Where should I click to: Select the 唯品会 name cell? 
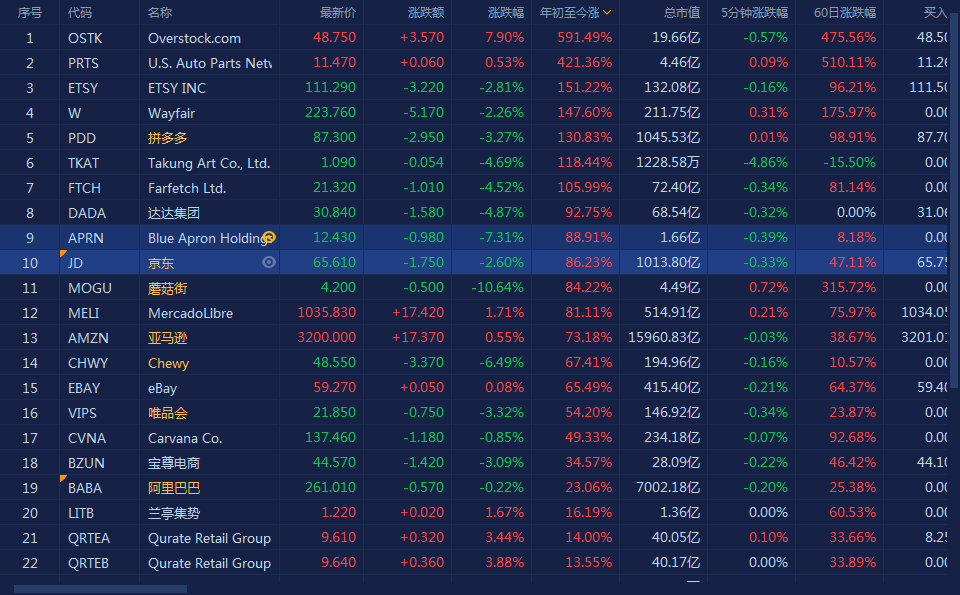point(167,413)
